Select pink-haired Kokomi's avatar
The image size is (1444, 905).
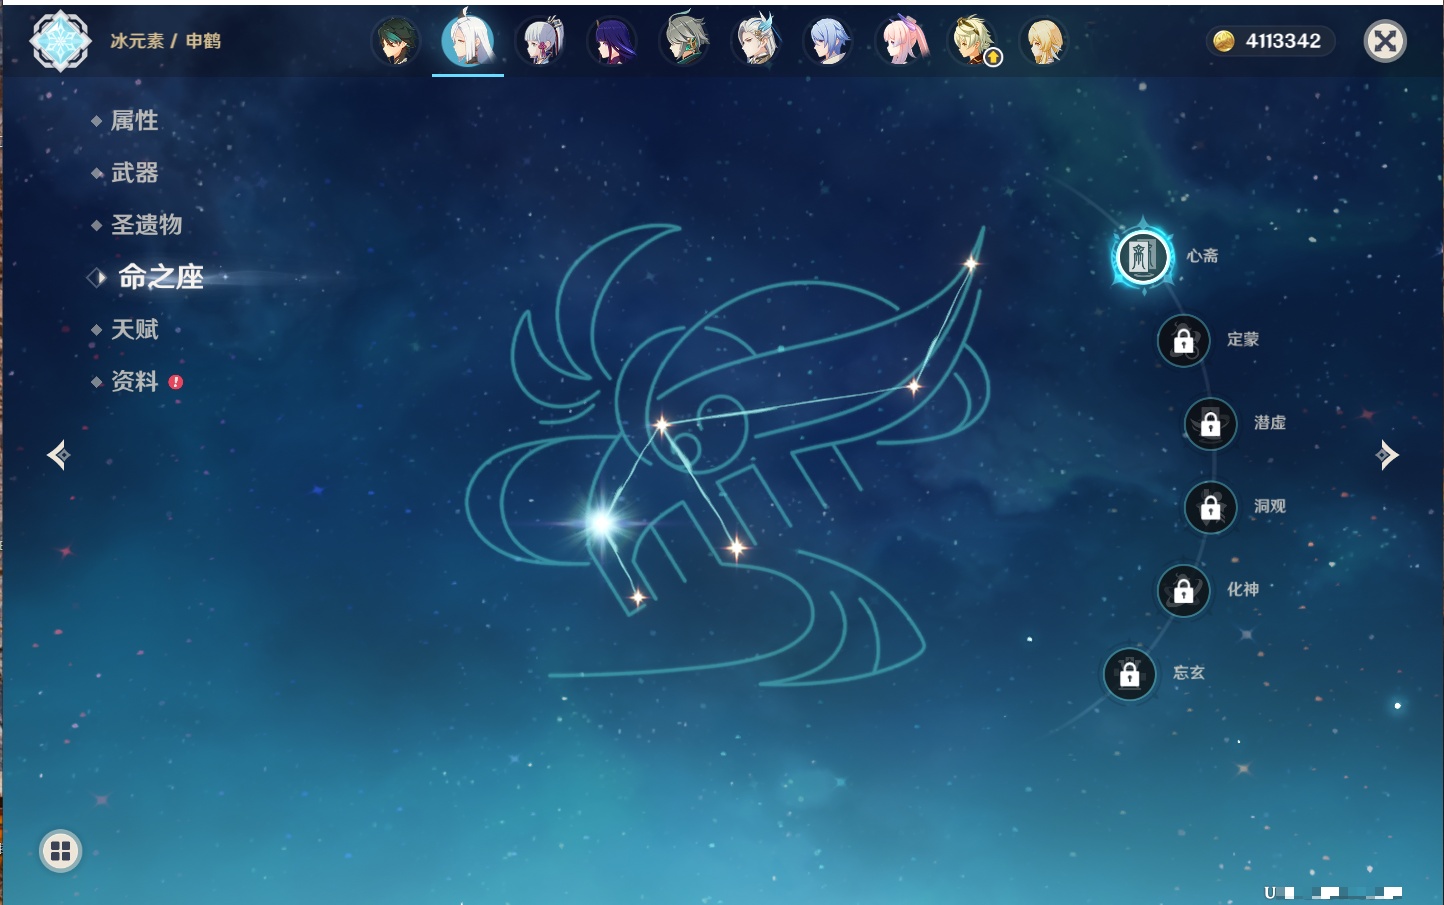(901, 42)
